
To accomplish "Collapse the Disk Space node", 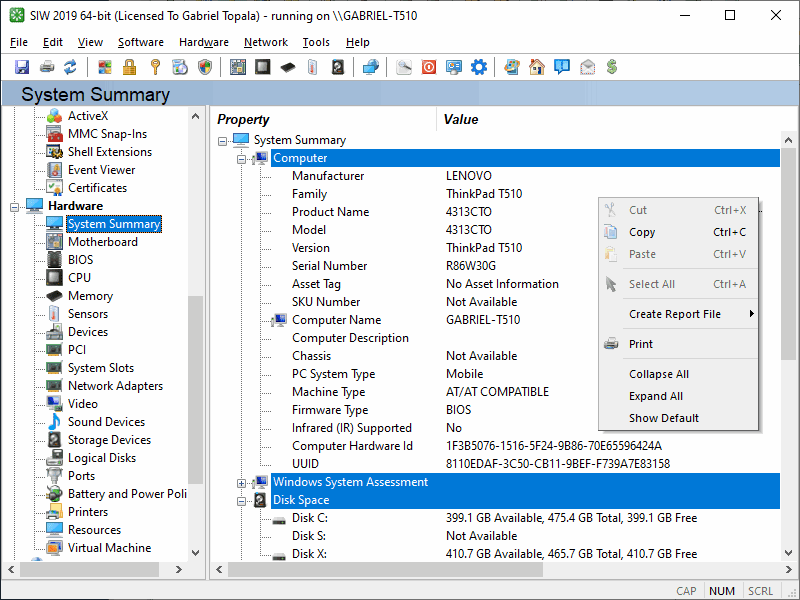I will [x=241, y=501].
